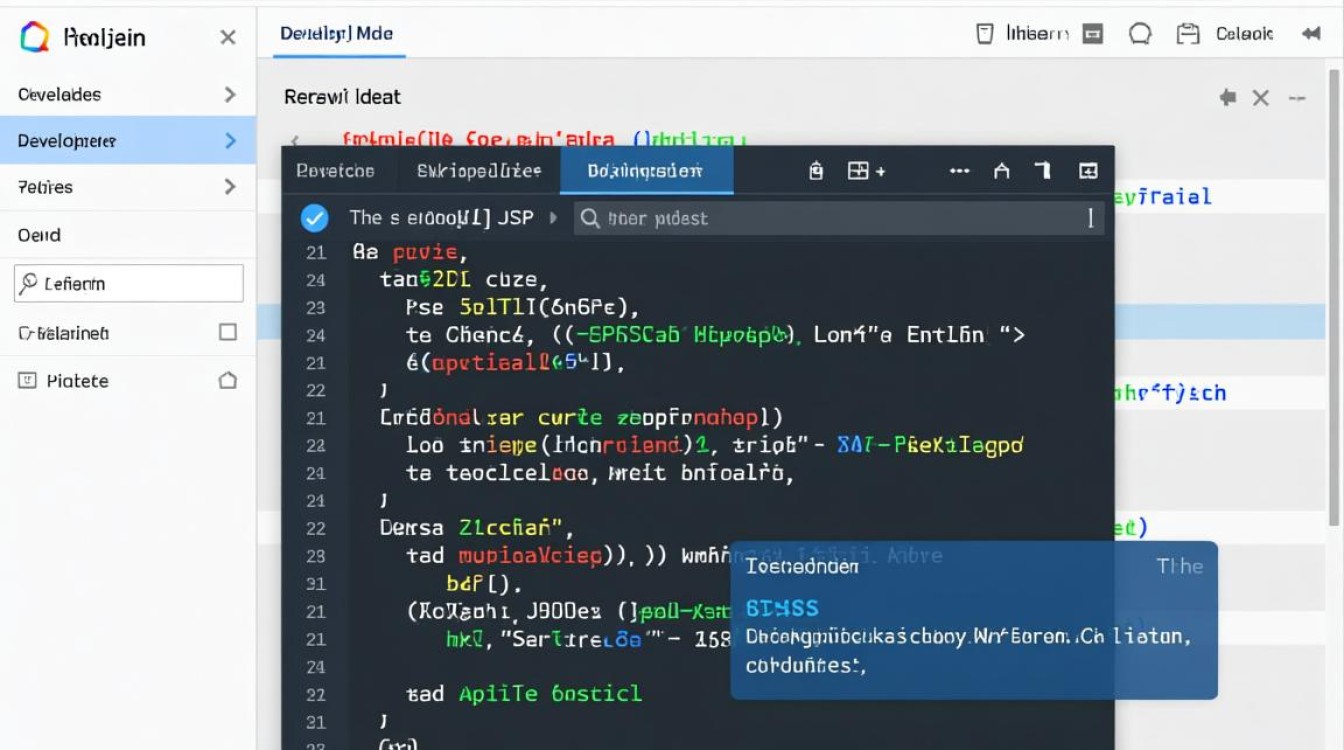
Task: Click the Lefienm search field in sidebar
Action: pyautogui.click(x=128, y=284)
